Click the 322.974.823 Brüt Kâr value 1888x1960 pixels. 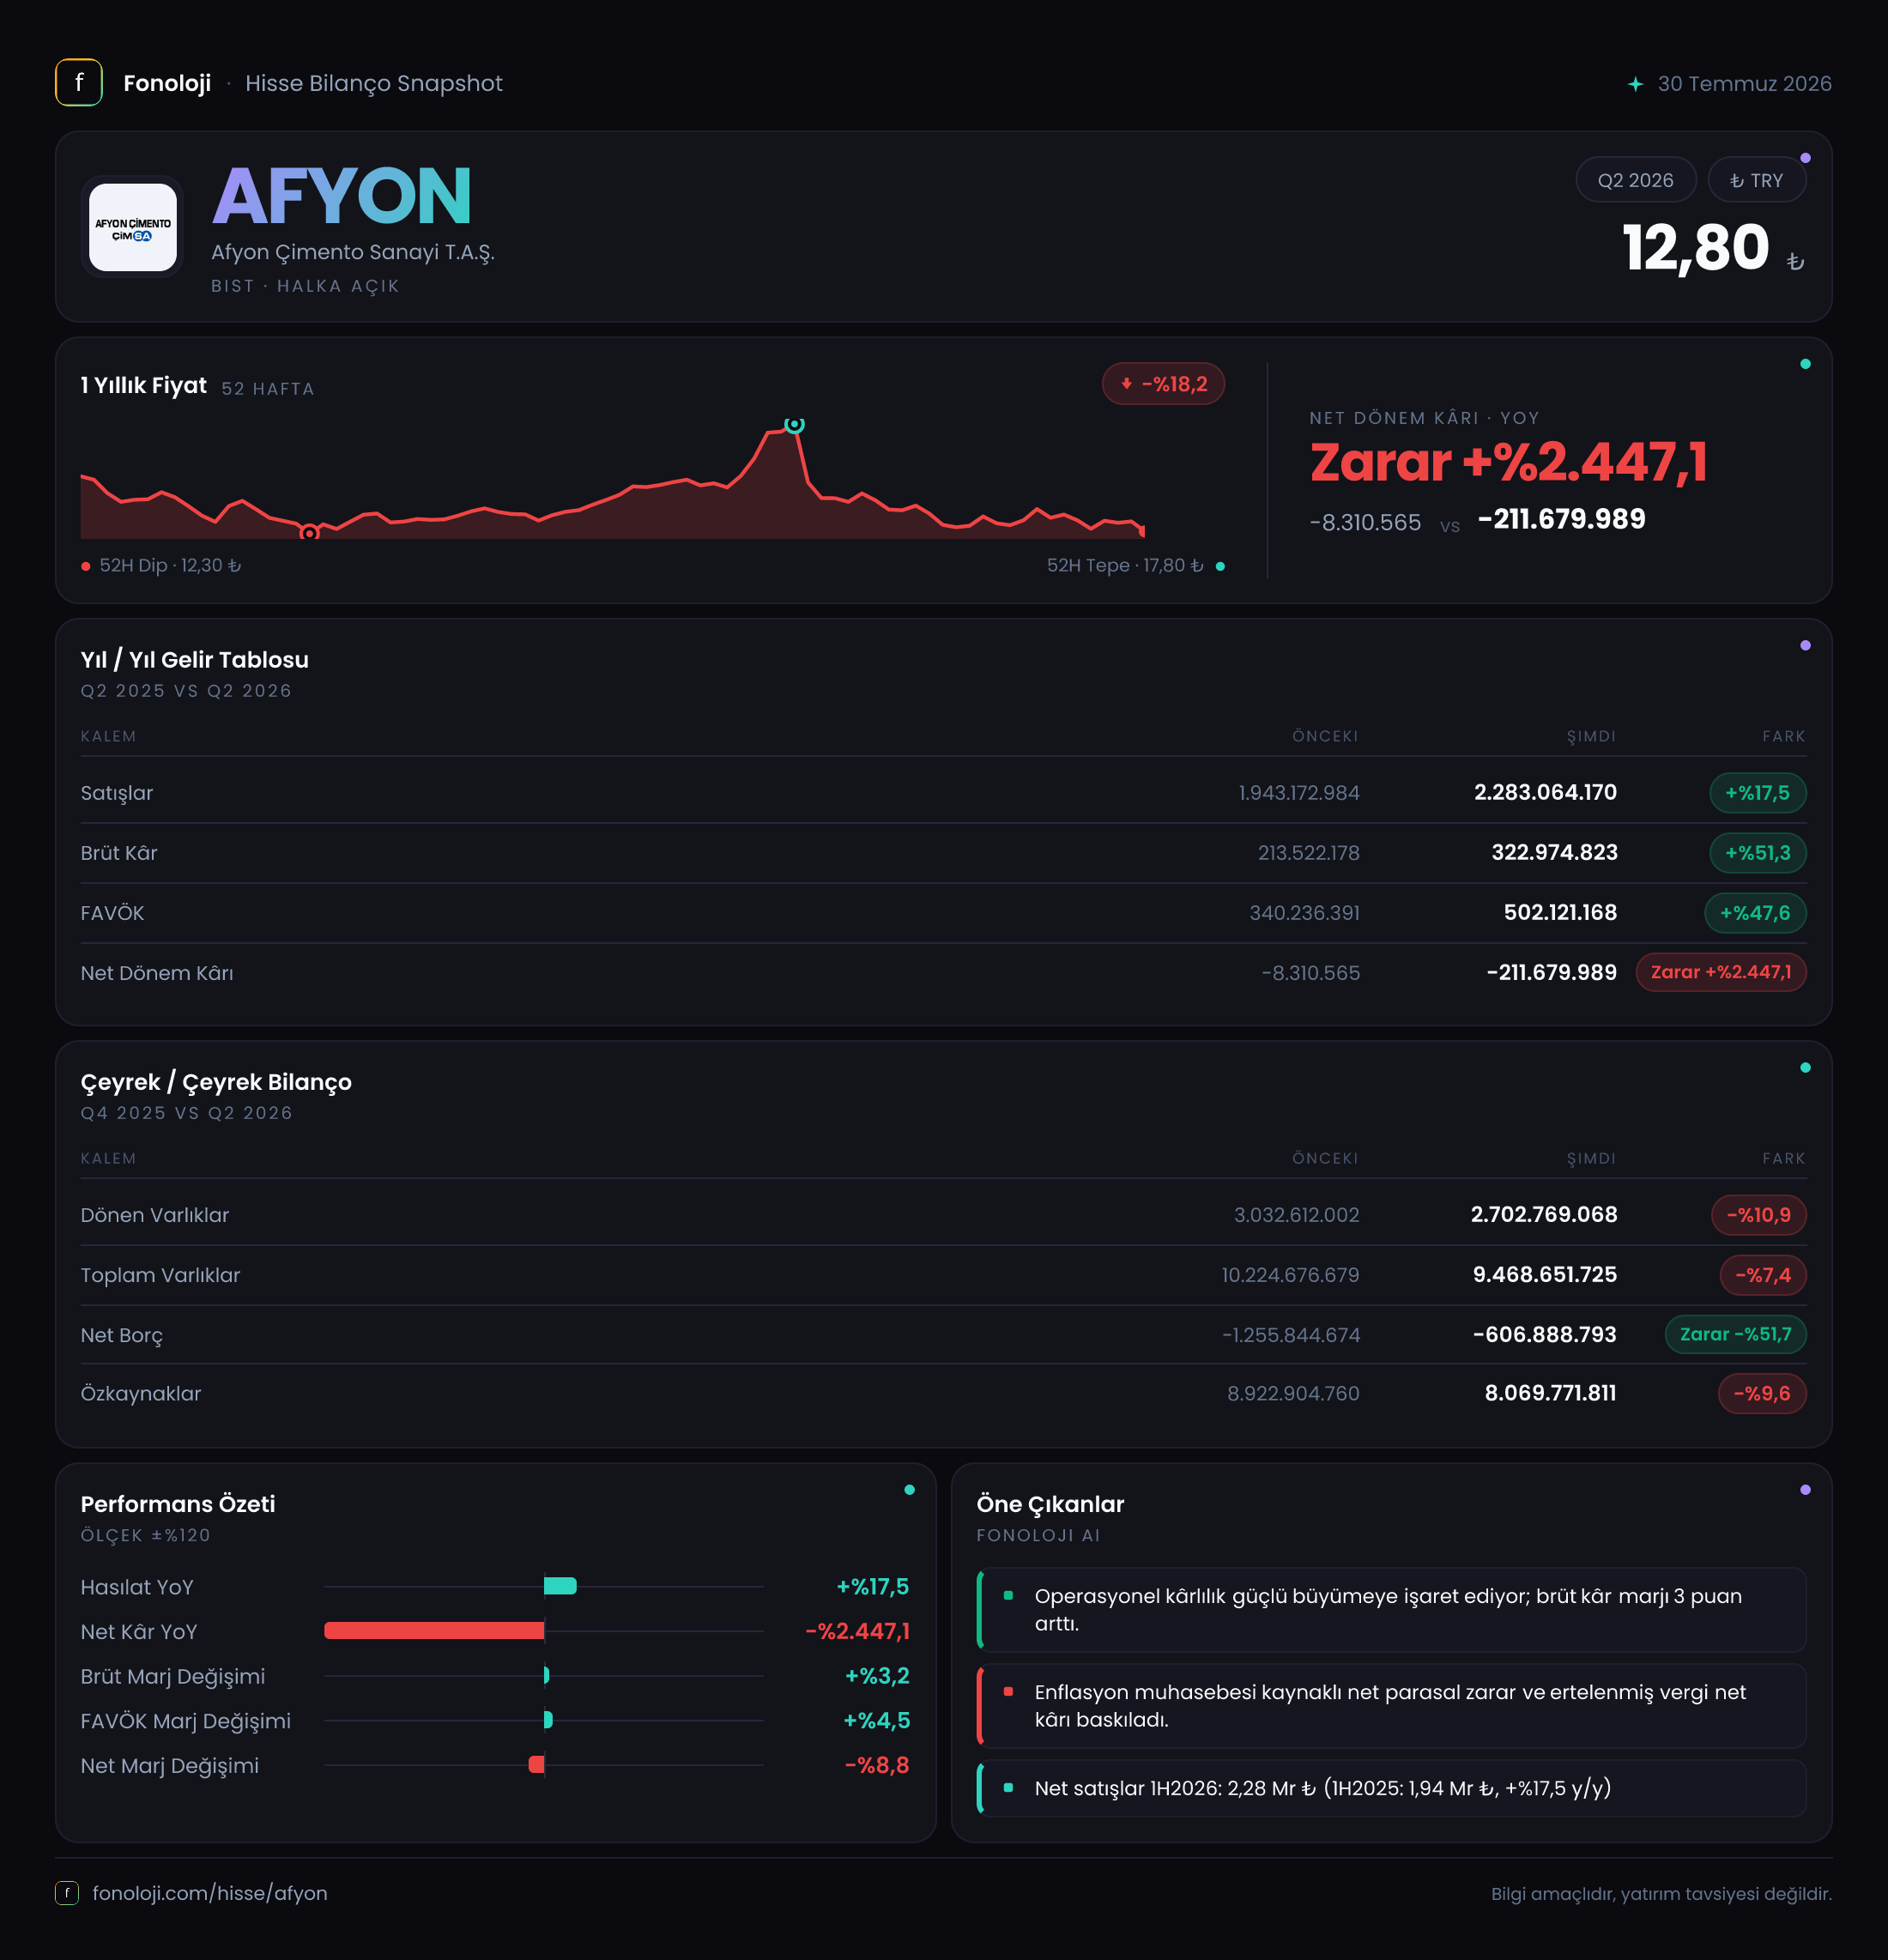pyautogui.click(x=1554, y=852)
